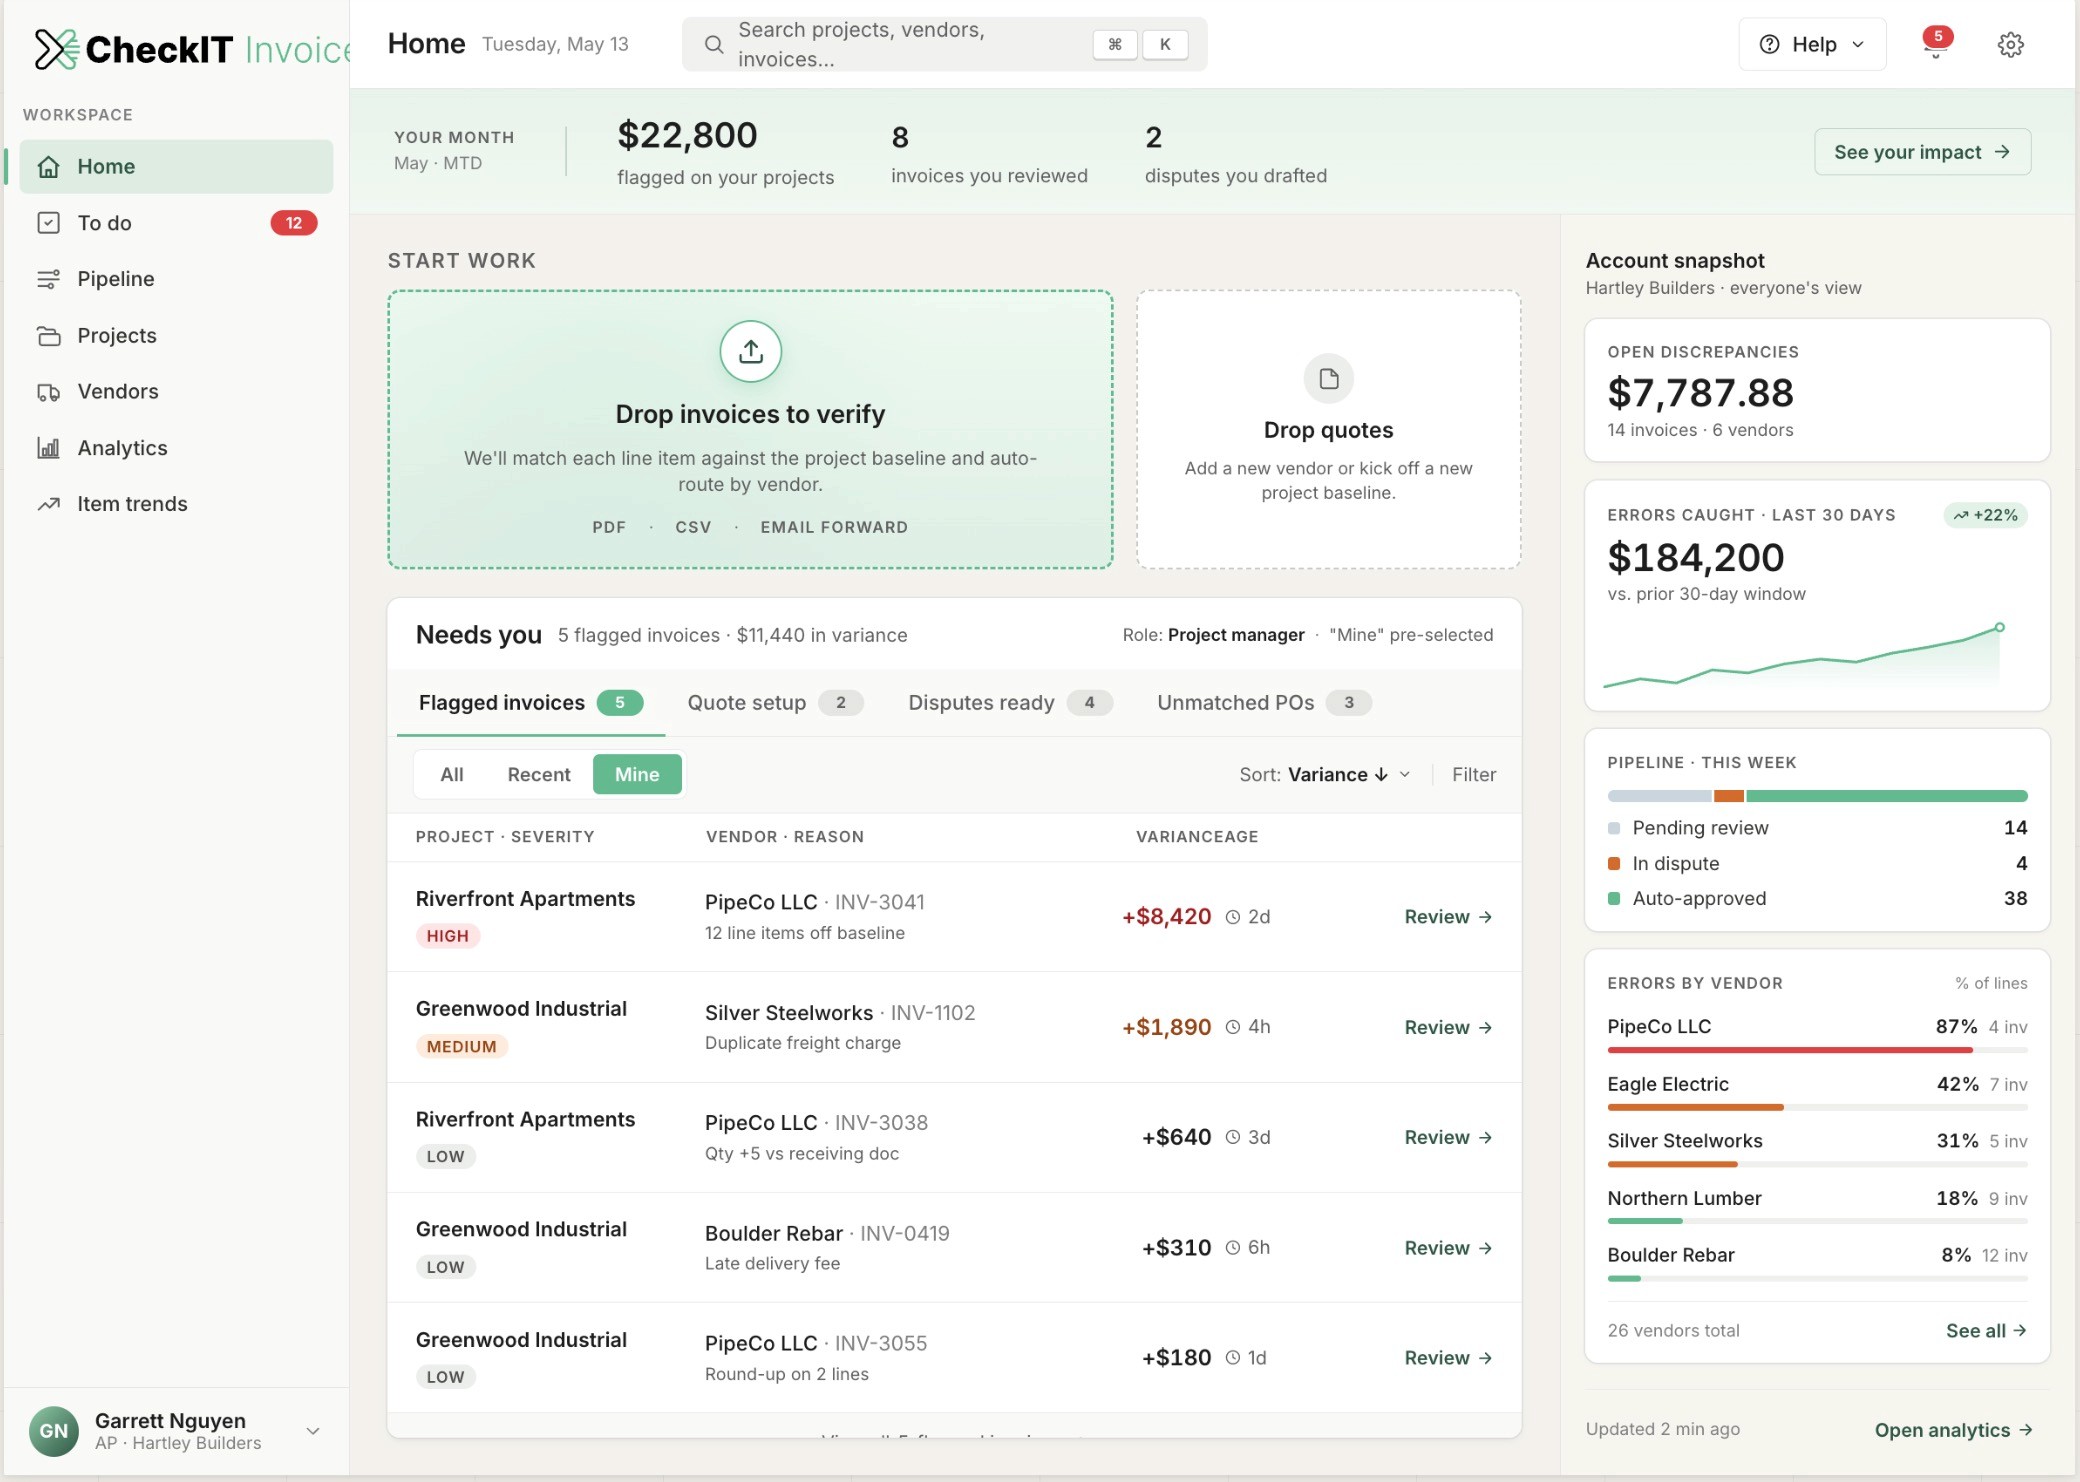The image size is (2080, 1482).
Task: Click the HIGH severity badge
Action: 447,936
